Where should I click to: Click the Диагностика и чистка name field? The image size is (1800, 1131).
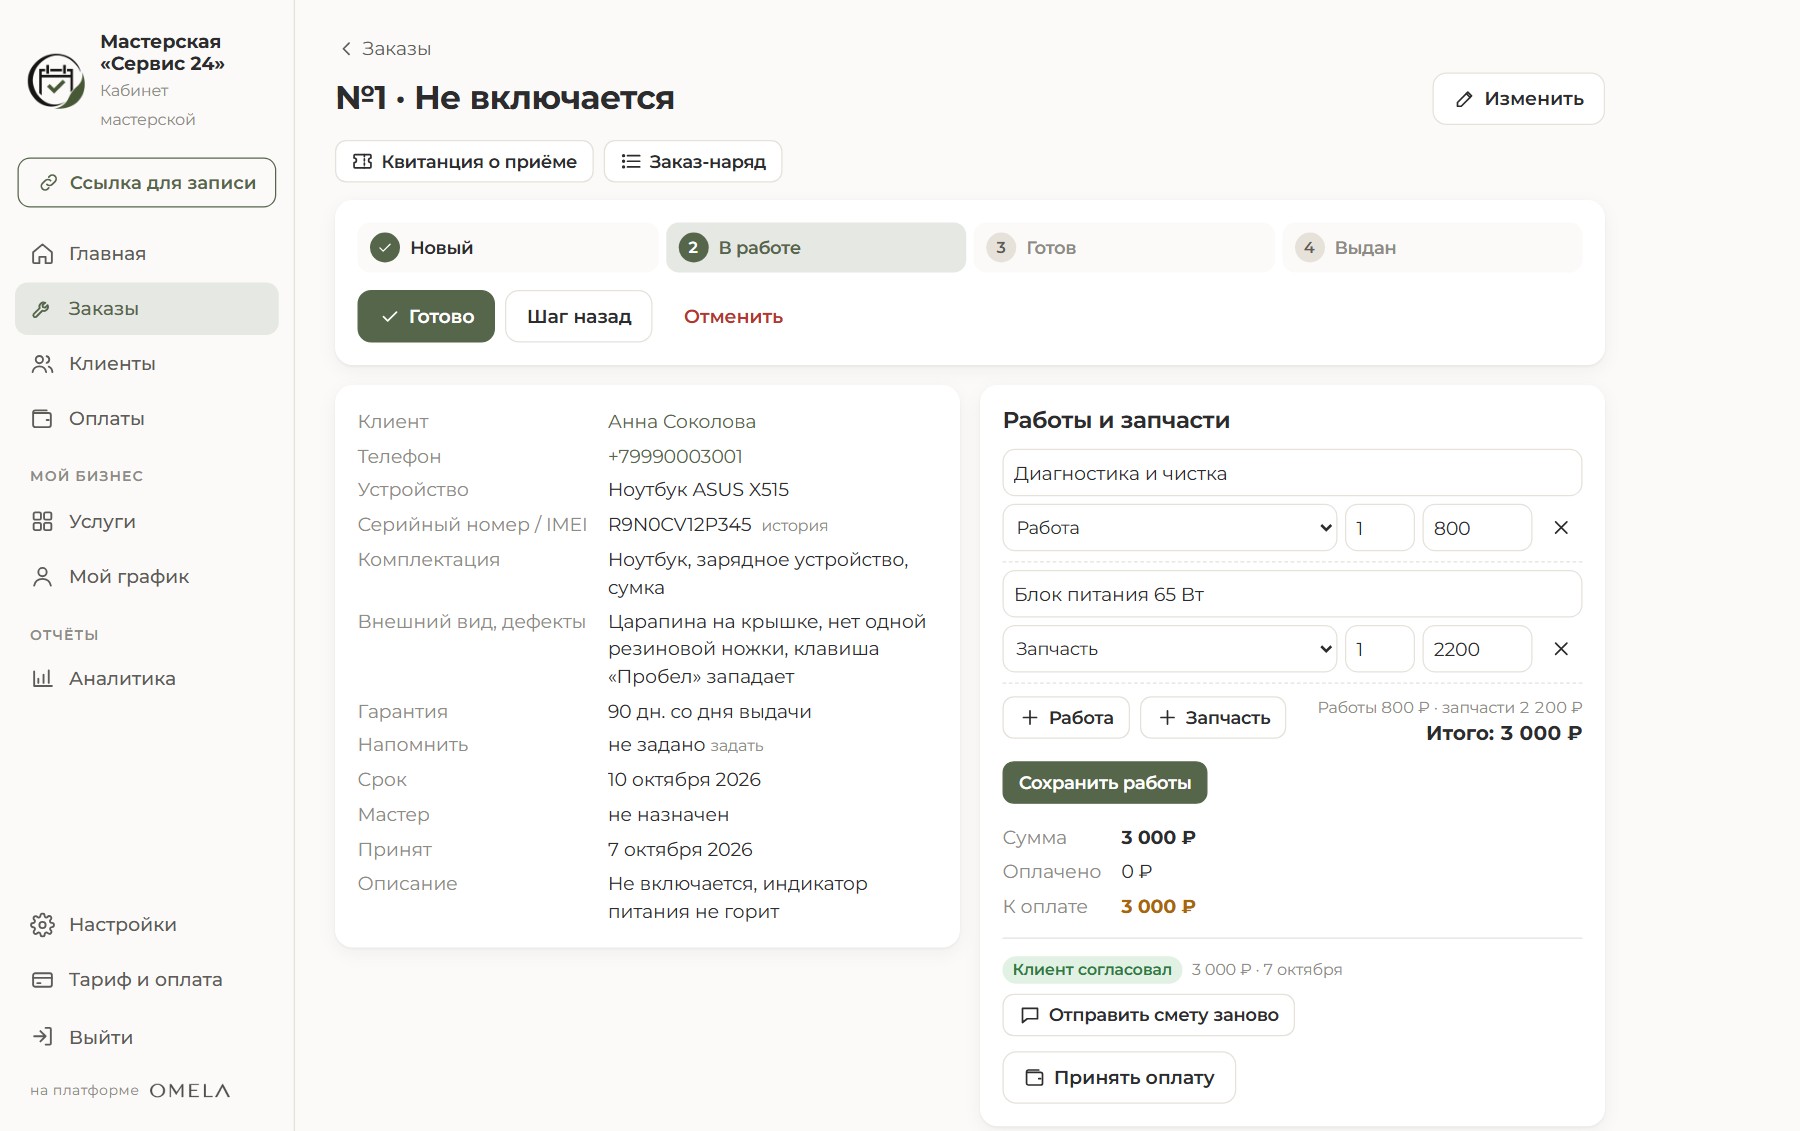tap(1292, 473)
